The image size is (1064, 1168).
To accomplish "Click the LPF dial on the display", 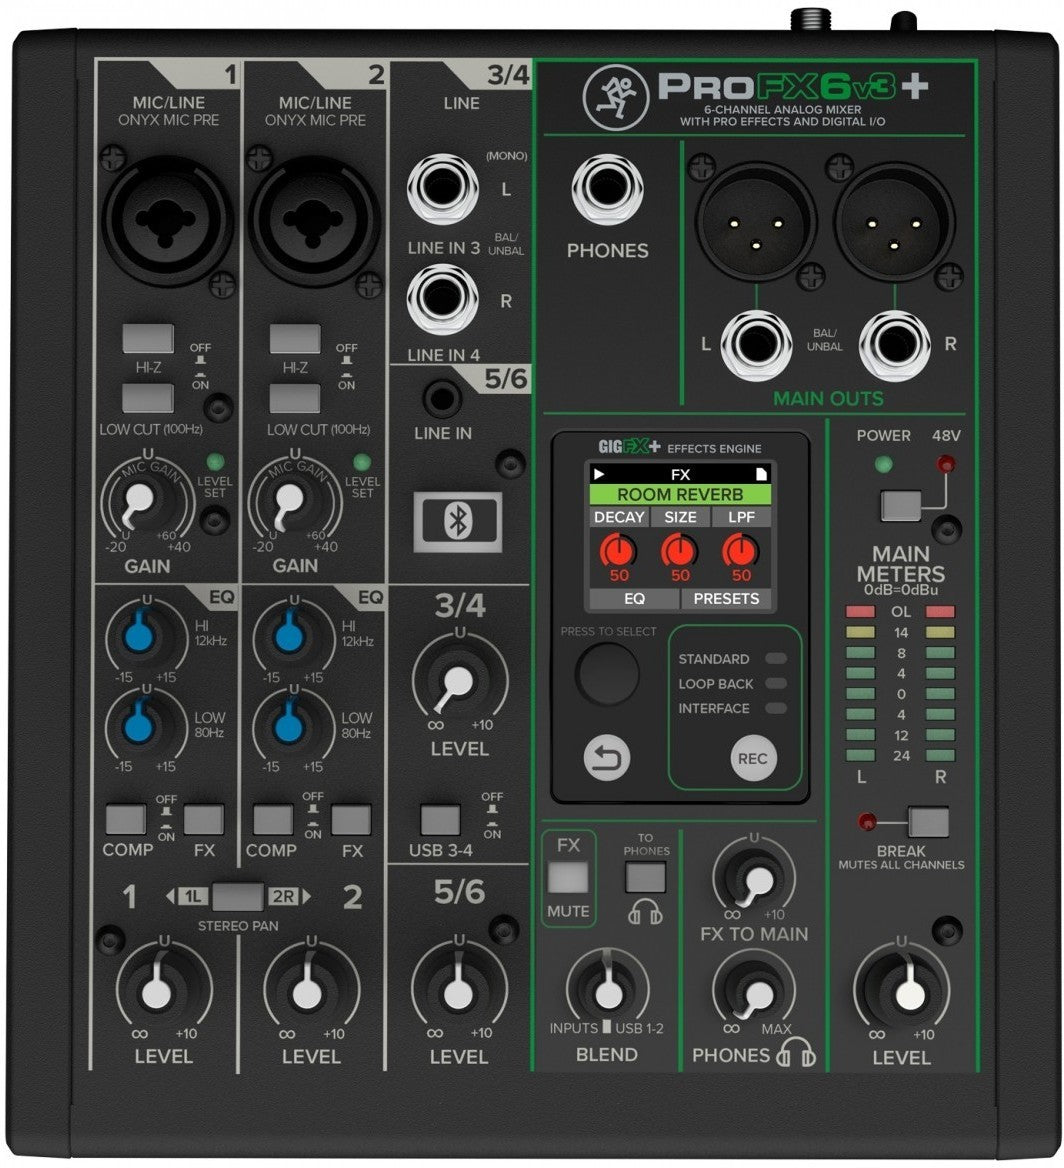I will tap(740, 551).
